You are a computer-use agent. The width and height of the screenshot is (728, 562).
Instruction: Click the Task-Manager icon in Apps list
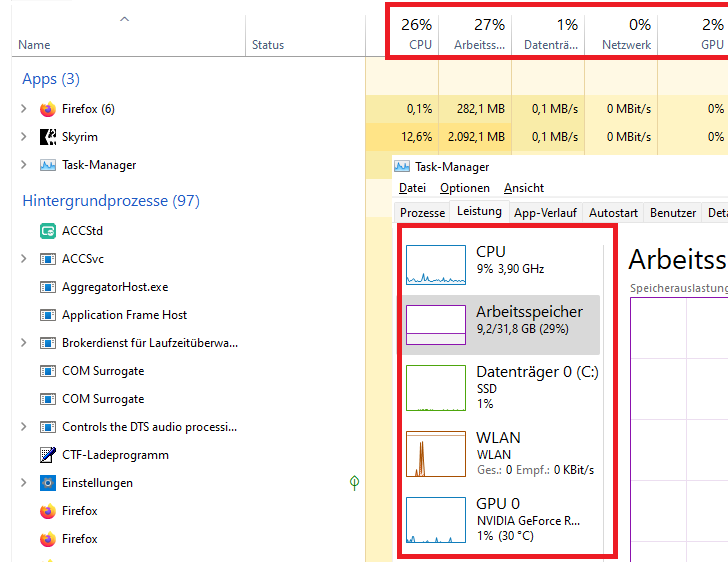48,165
